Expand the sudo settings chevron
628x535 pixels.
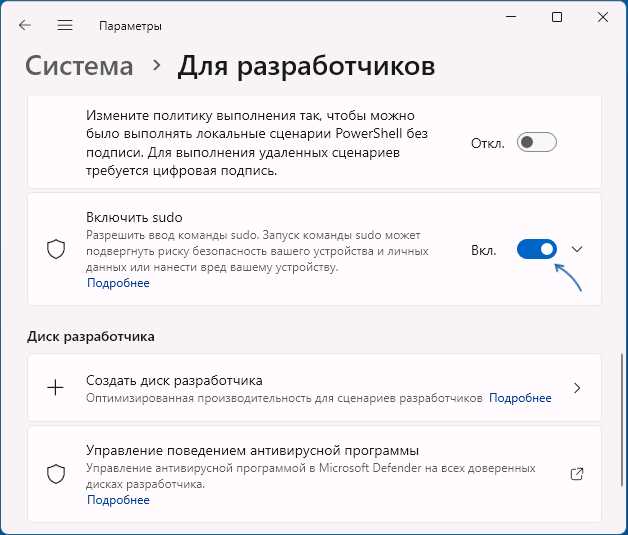[x=577, y=249]
